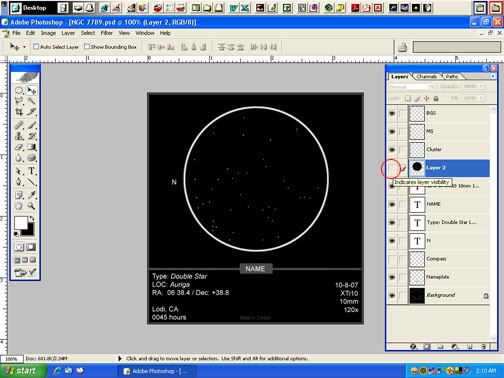Screen dimensions: 504x378
Task: Open the Fill slider arrow
Action: coord(481,98)
